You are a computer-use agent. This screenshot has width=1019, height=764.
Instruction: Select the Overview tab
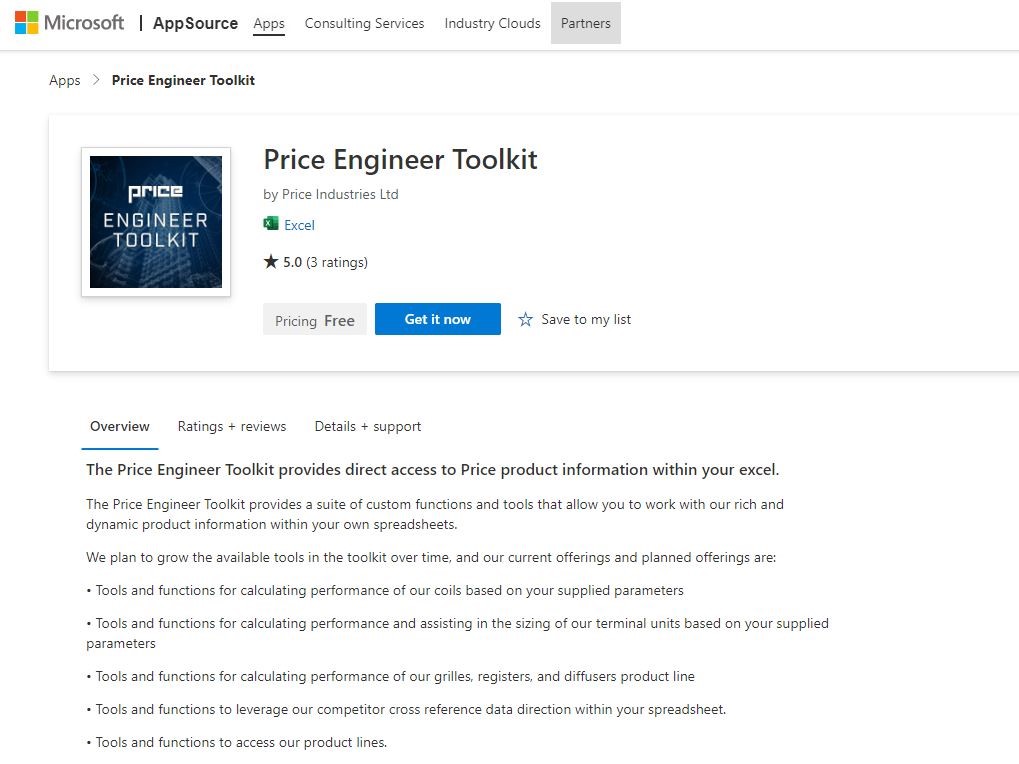pos(120,426)
